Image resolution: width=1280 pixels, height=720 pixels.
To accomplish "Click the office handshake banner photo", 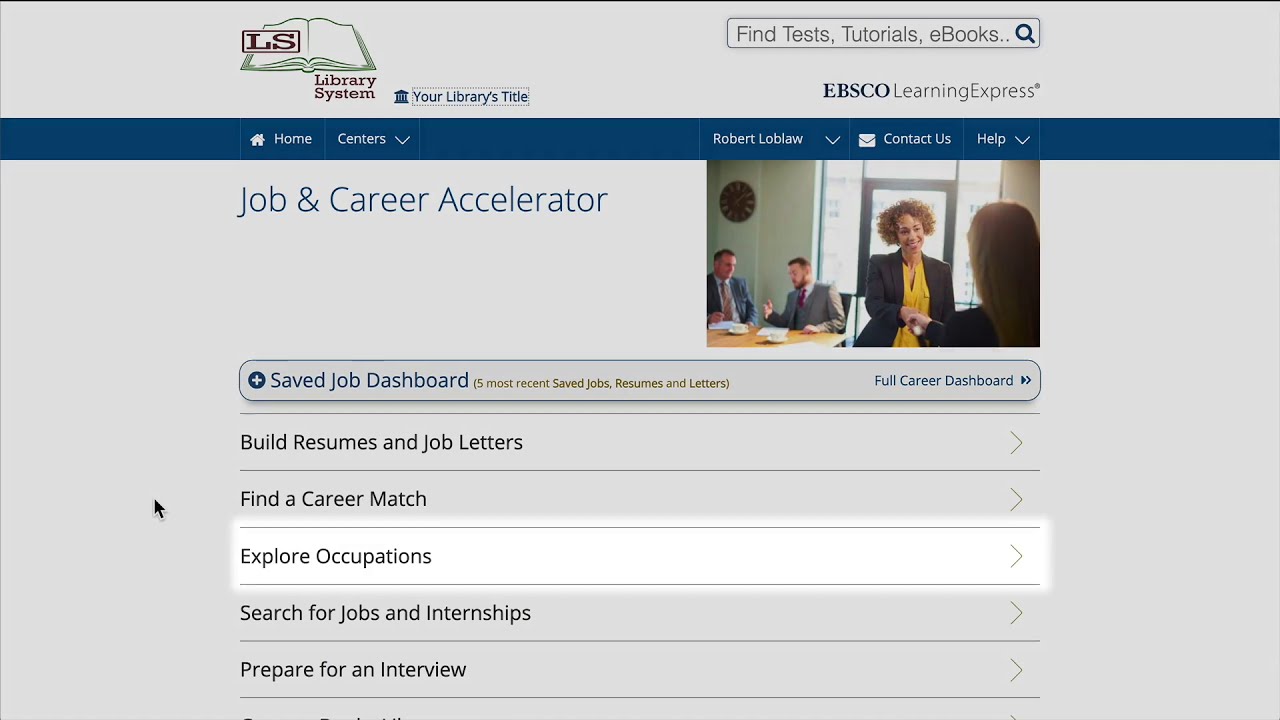I will pyautogui.click(x=873, y=254).
